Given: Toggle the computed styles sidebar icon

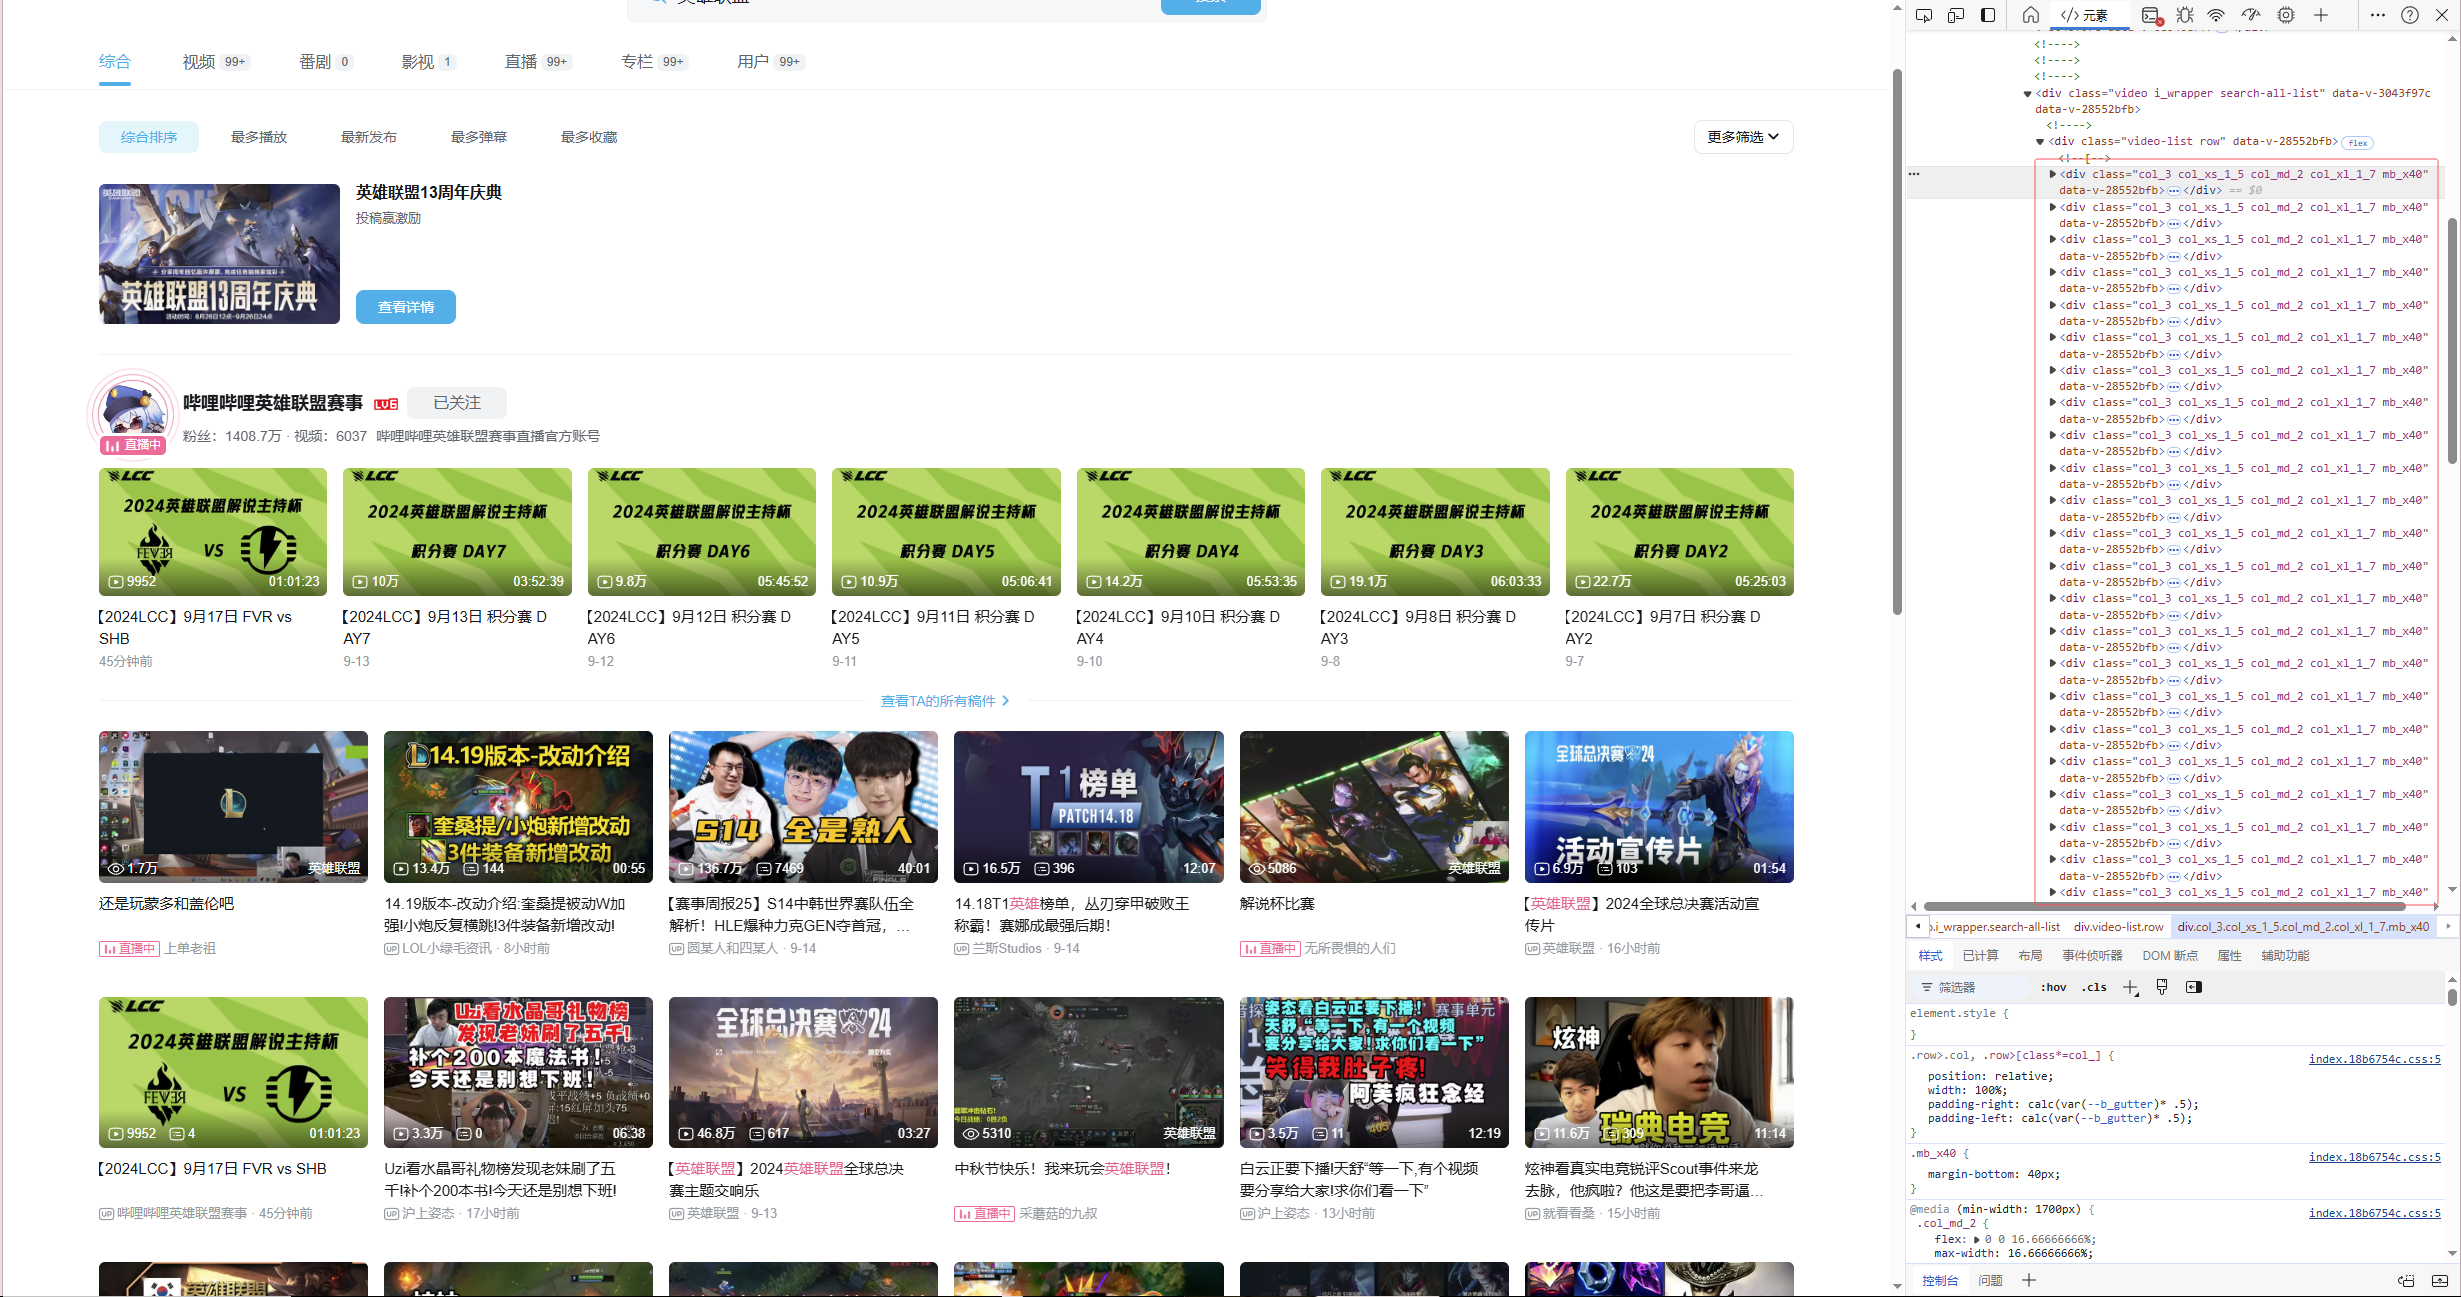Looking at the screenshot, I should point(2194,987).
